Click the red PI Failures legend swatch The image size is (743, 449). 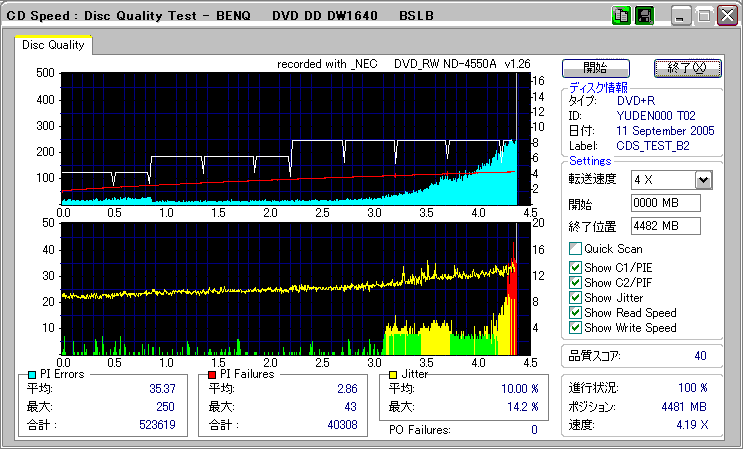(x=212, y=374)
